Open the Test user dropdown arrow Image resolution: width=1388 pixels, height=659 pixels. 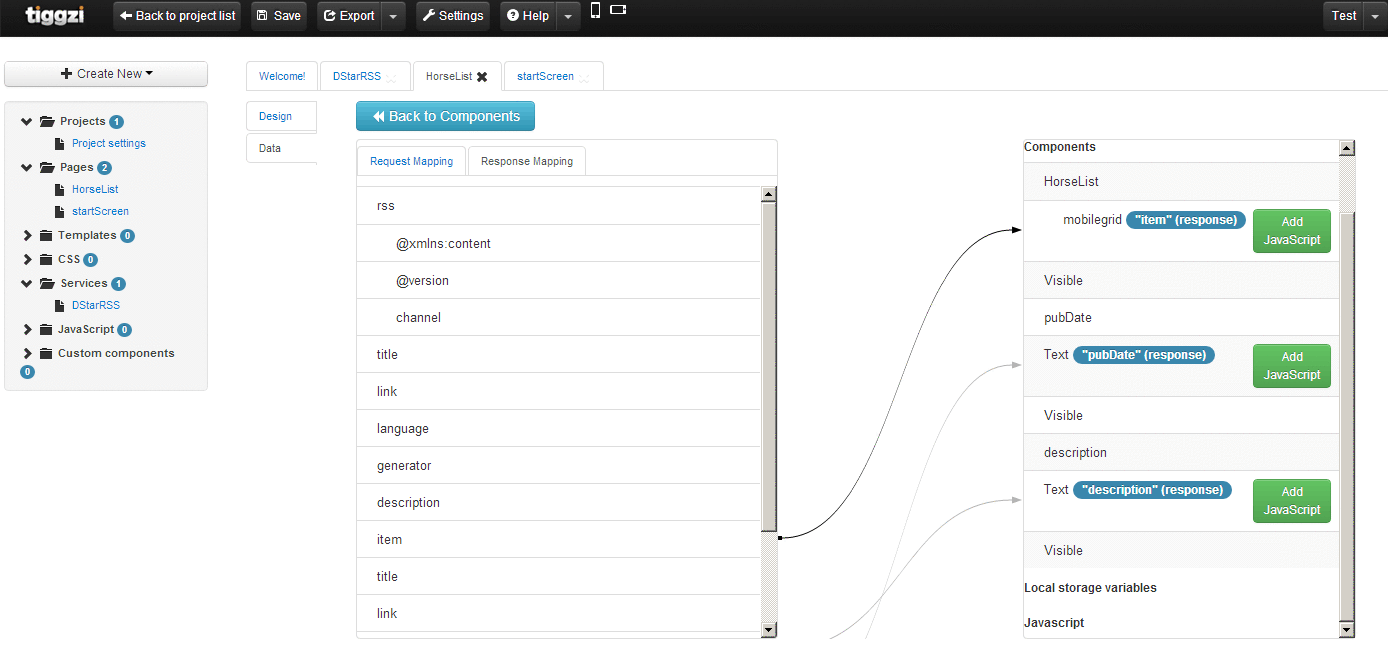coord(1374,16)
